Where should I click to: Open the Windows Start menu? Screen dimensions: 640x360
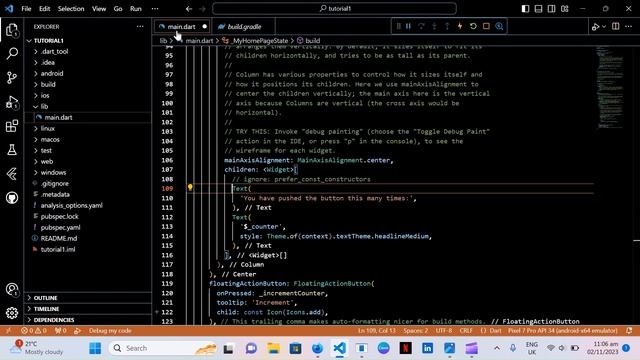click(x=95, y=348)
